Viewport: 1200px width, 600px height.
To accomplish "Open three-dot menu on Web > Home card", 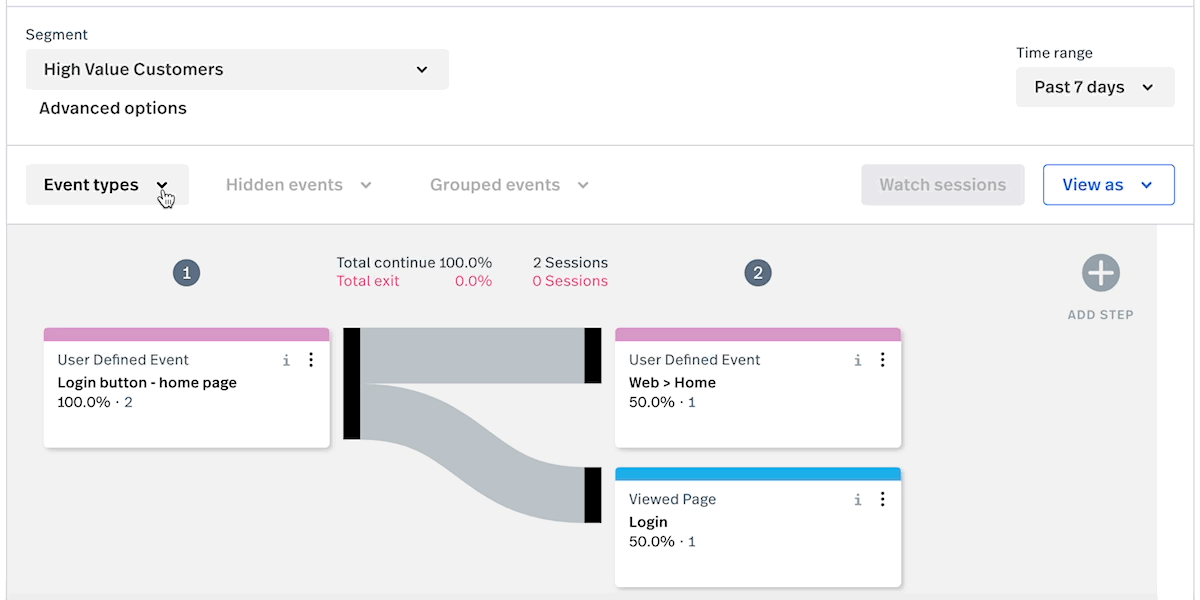I will pyautogui.click(x=882, y=360).
